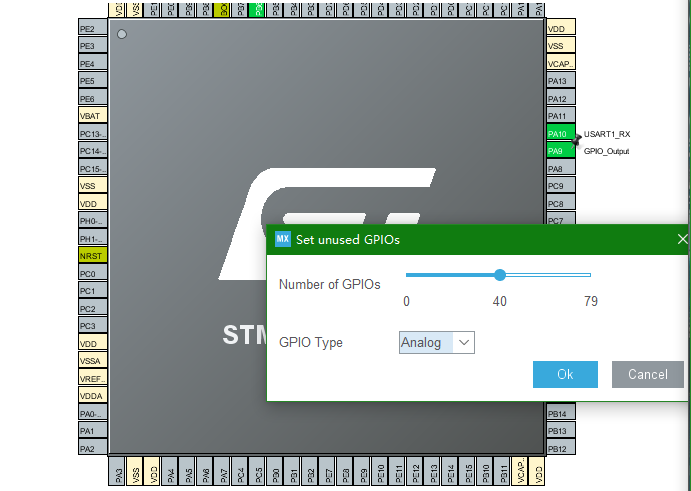This screenshot has width=691, height=491.
Task: Select pin PE10 on the chip
Action: tap(379, 471)
